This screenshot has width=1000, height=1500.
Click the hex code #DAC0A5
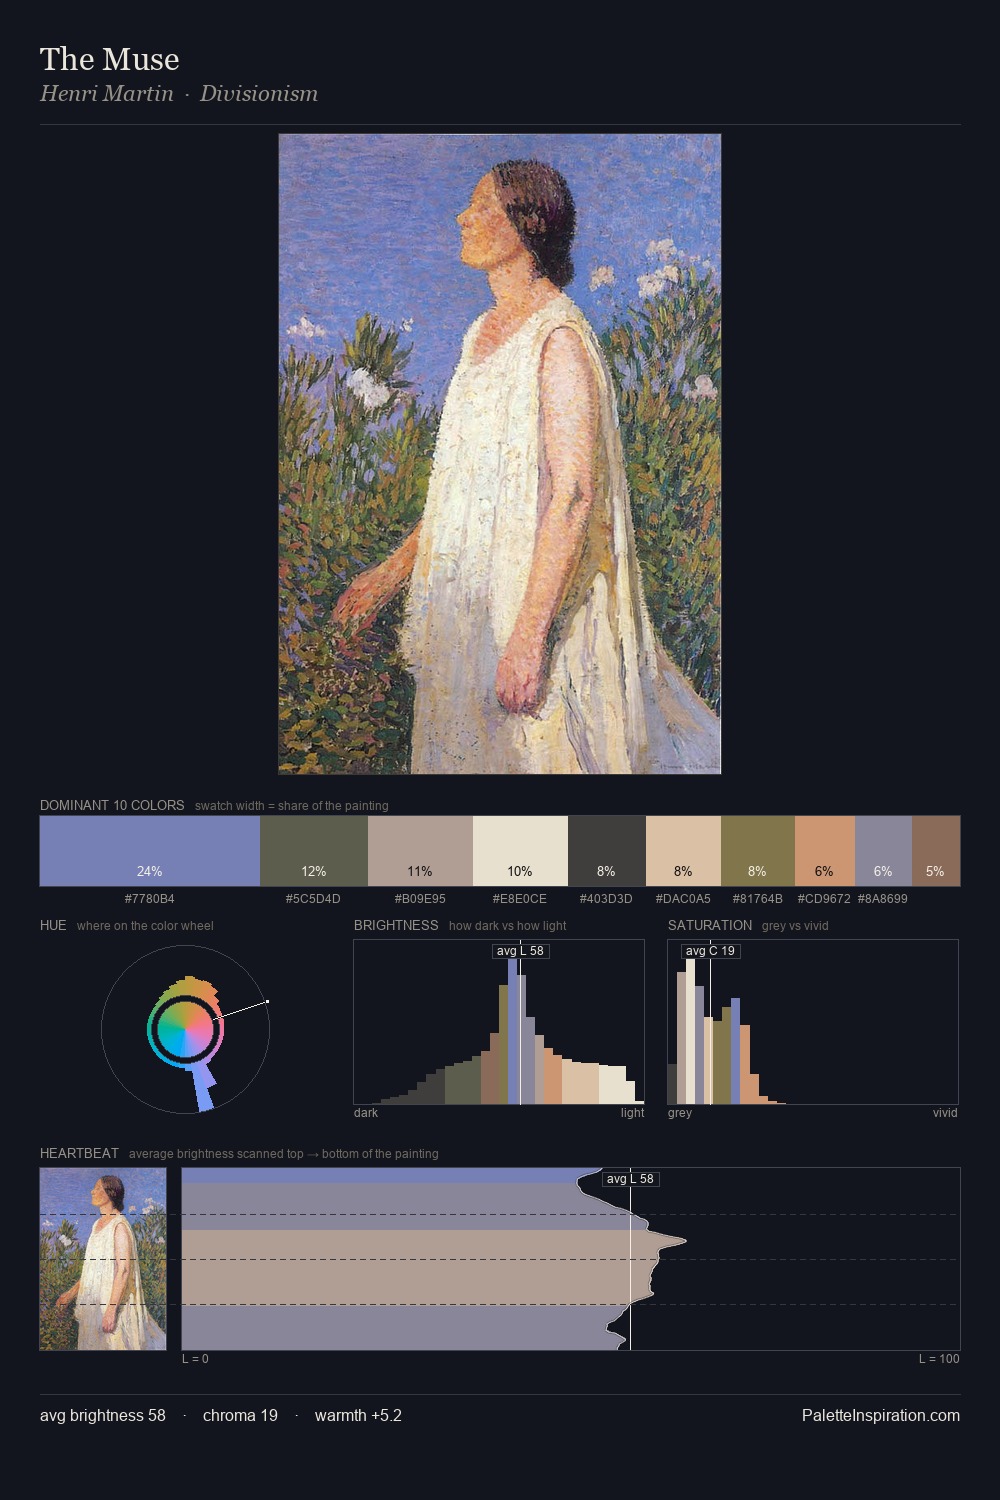pyautogui.click(x=683, y=899)
